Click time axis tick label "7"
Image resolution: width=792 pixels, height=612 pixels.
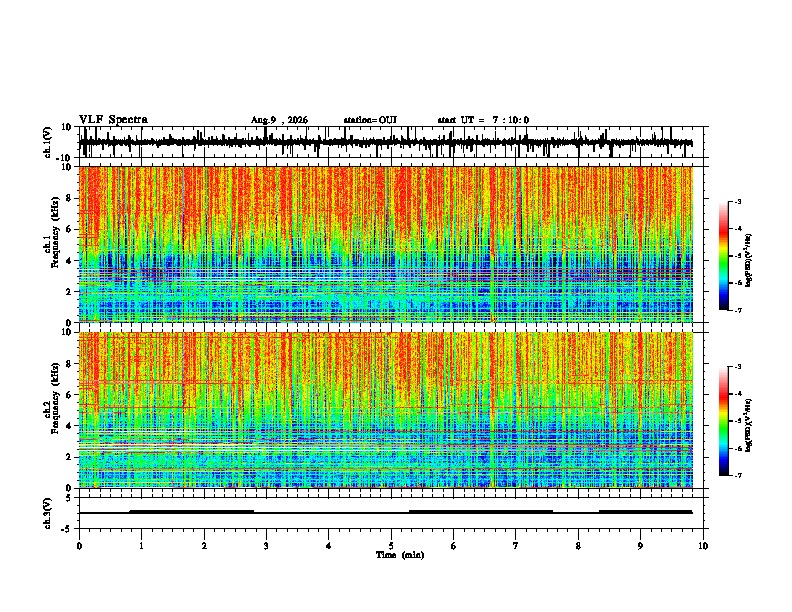pos(516,546)
